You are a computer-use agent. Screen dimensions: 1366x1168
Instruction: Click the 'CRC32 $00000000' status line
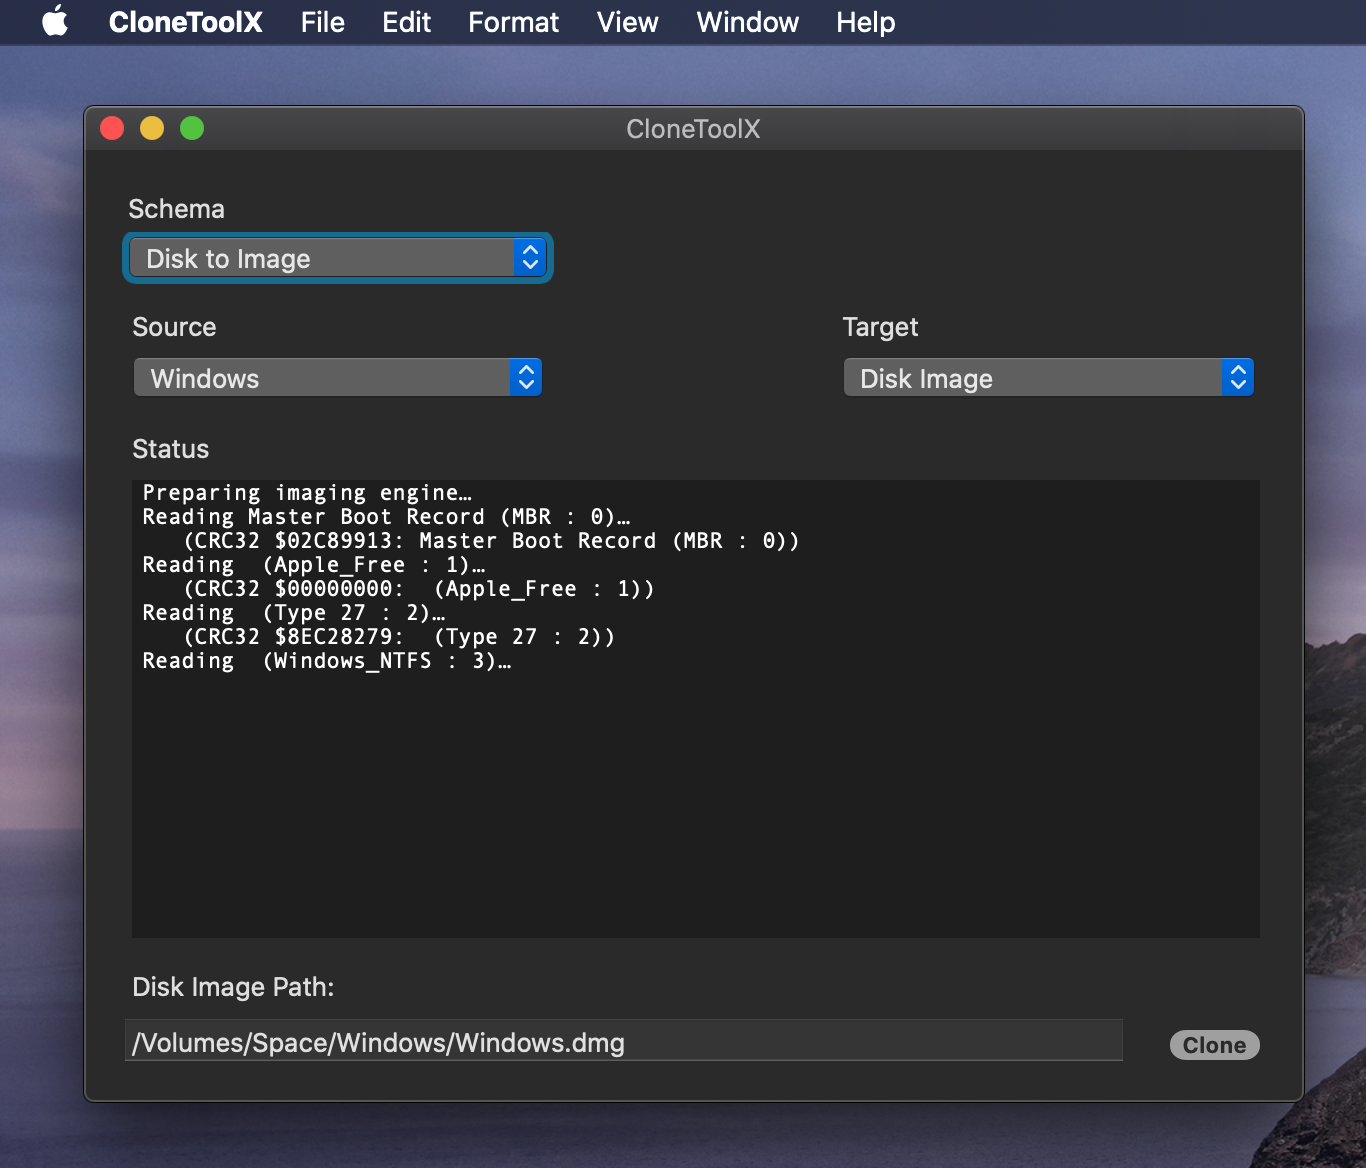[418, 589]
